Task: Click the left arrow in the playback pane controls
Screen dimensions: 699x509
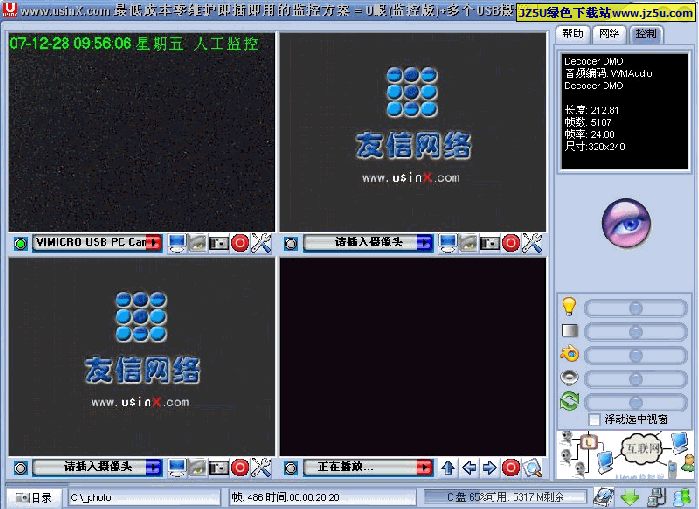Action: [469, 468]
